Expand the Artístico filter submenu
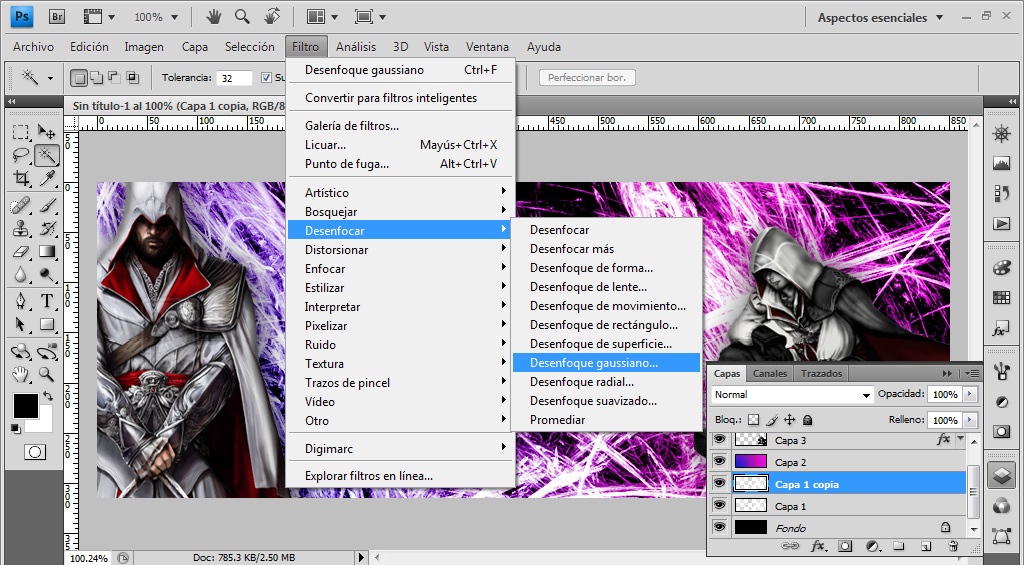The height and width of the screenshot is (565, 1024). click(401, 192)
